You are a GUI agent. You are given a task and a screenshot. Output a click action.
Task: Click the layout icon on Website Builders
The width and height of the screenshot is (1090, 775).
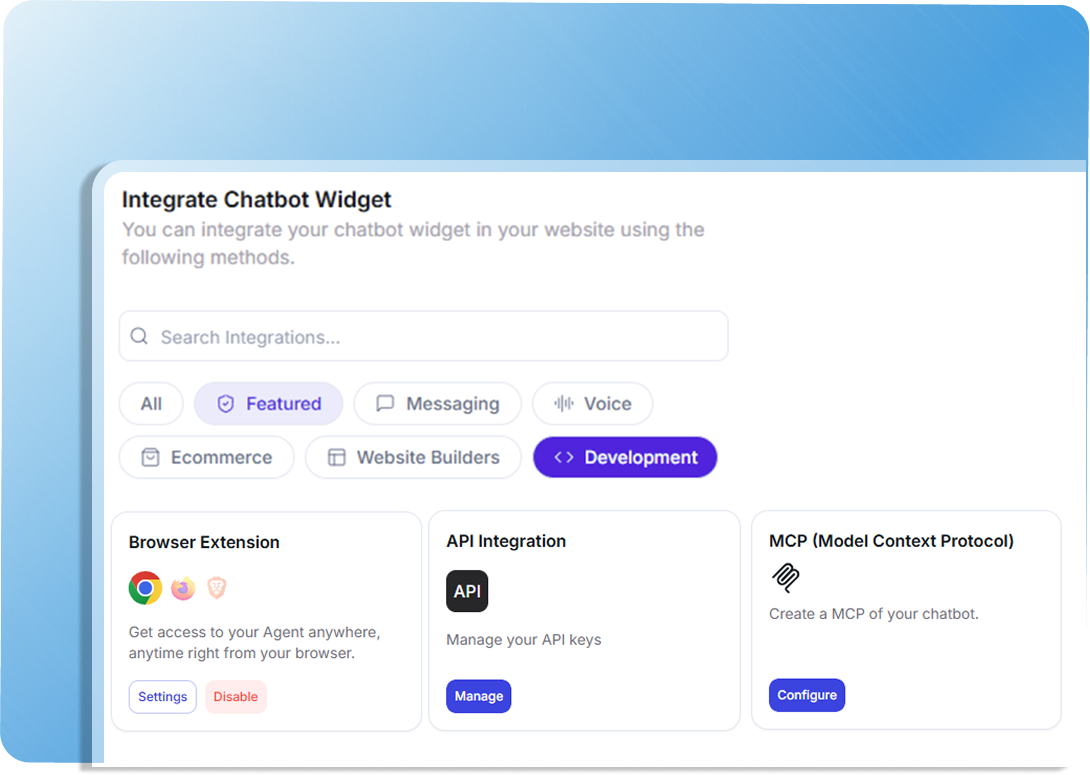tap(336, 457)
